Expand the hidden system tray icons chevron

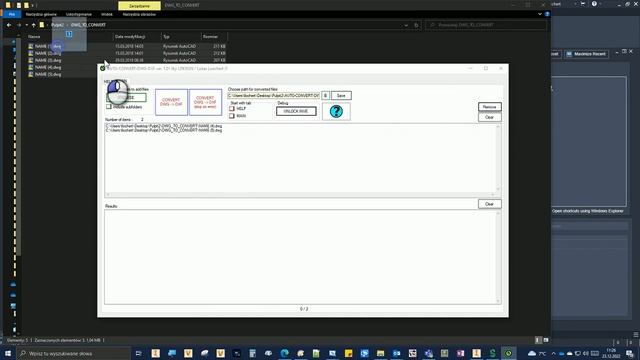[553, 353]
